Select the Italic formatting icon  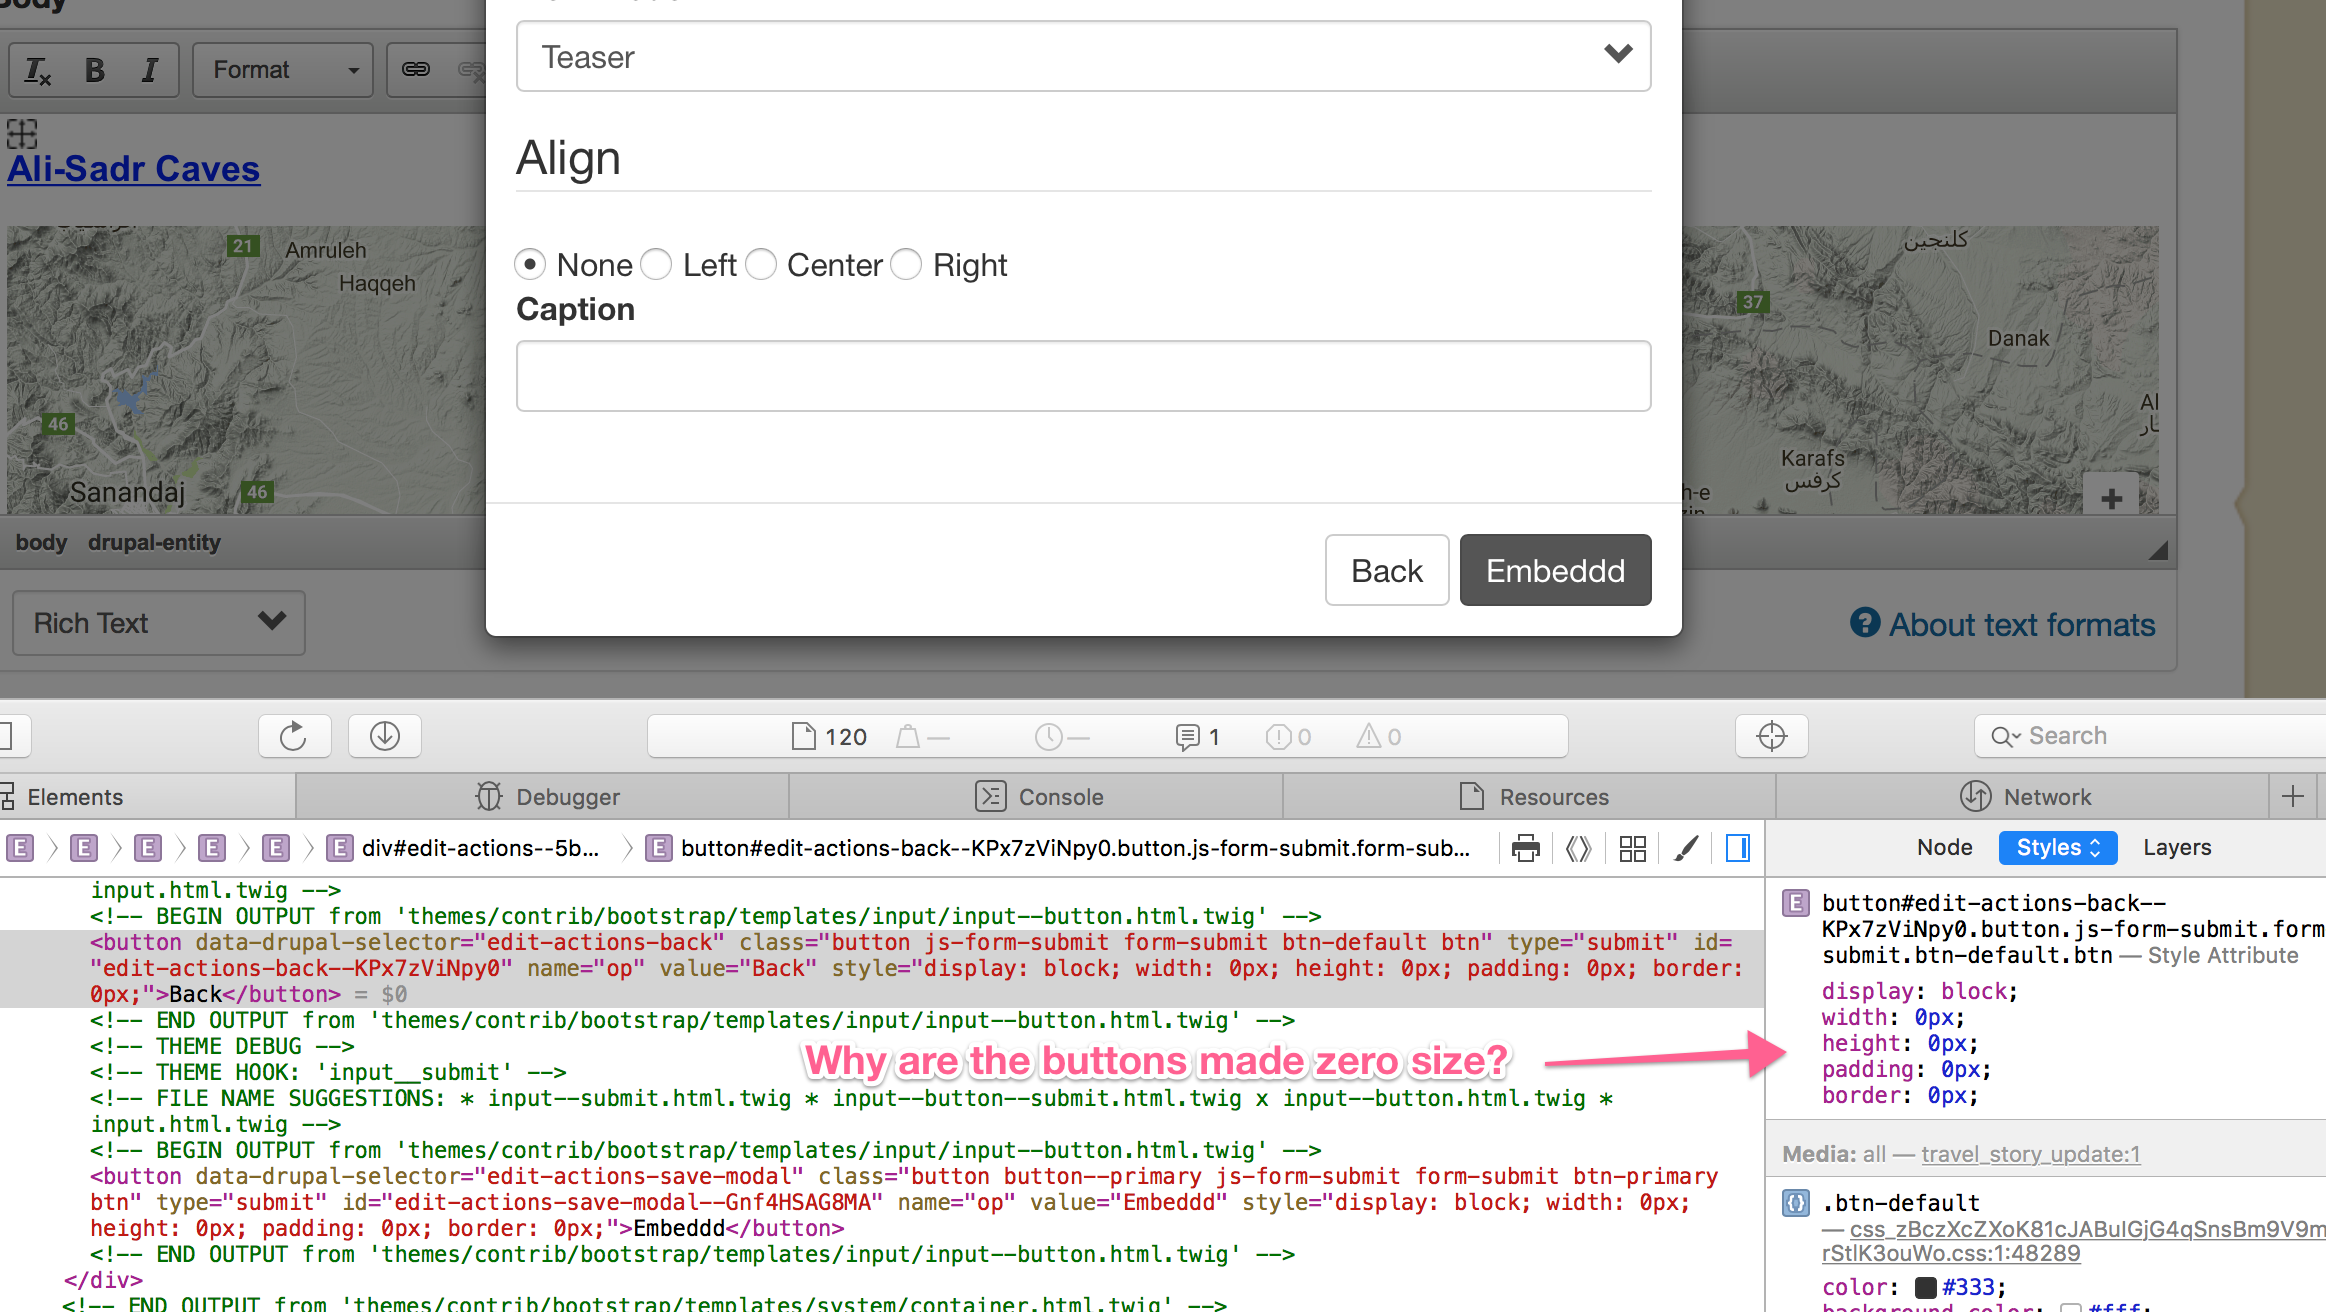click(x=150, y=69)
